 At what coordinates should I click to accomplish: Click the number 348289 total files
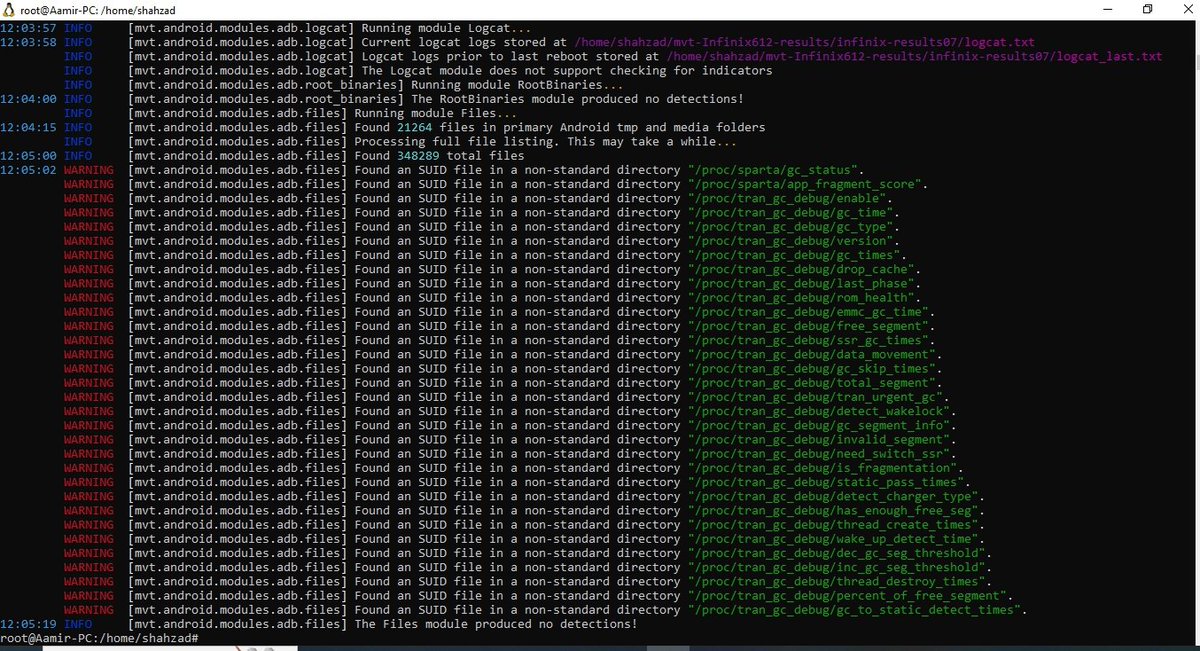tap(417, 156)
